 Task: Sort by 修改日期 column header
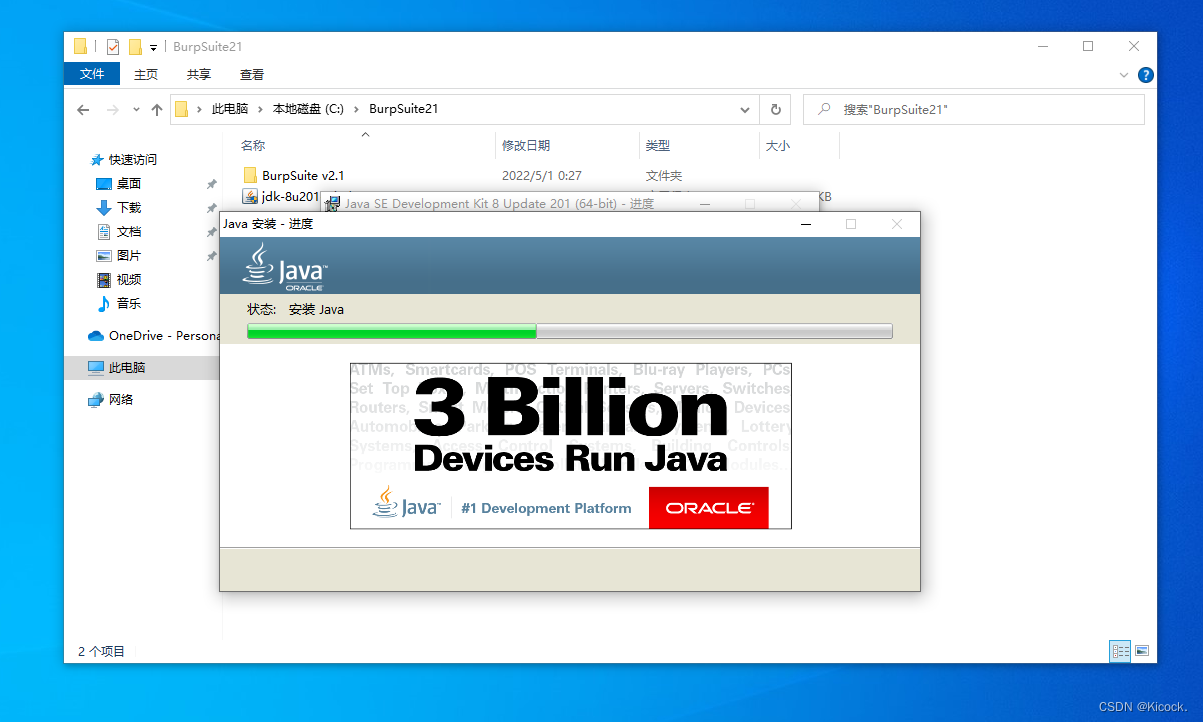pyautogui.click(x=526, y=146)
